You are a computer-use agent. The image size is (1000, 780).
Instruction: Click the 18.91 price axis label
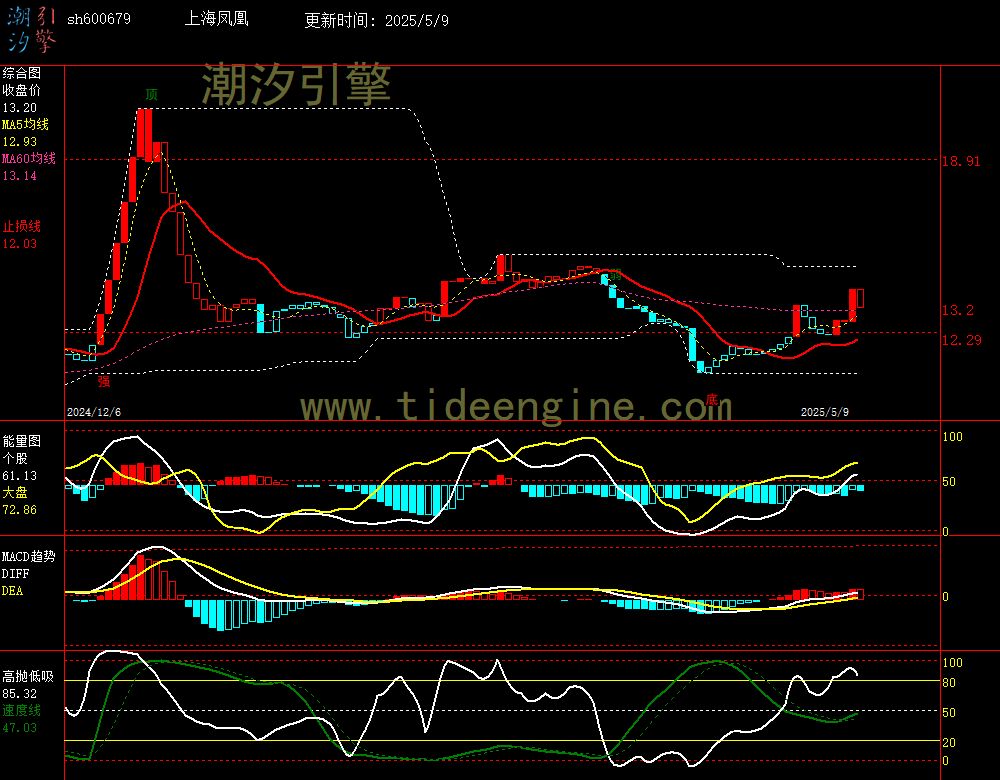960,161
